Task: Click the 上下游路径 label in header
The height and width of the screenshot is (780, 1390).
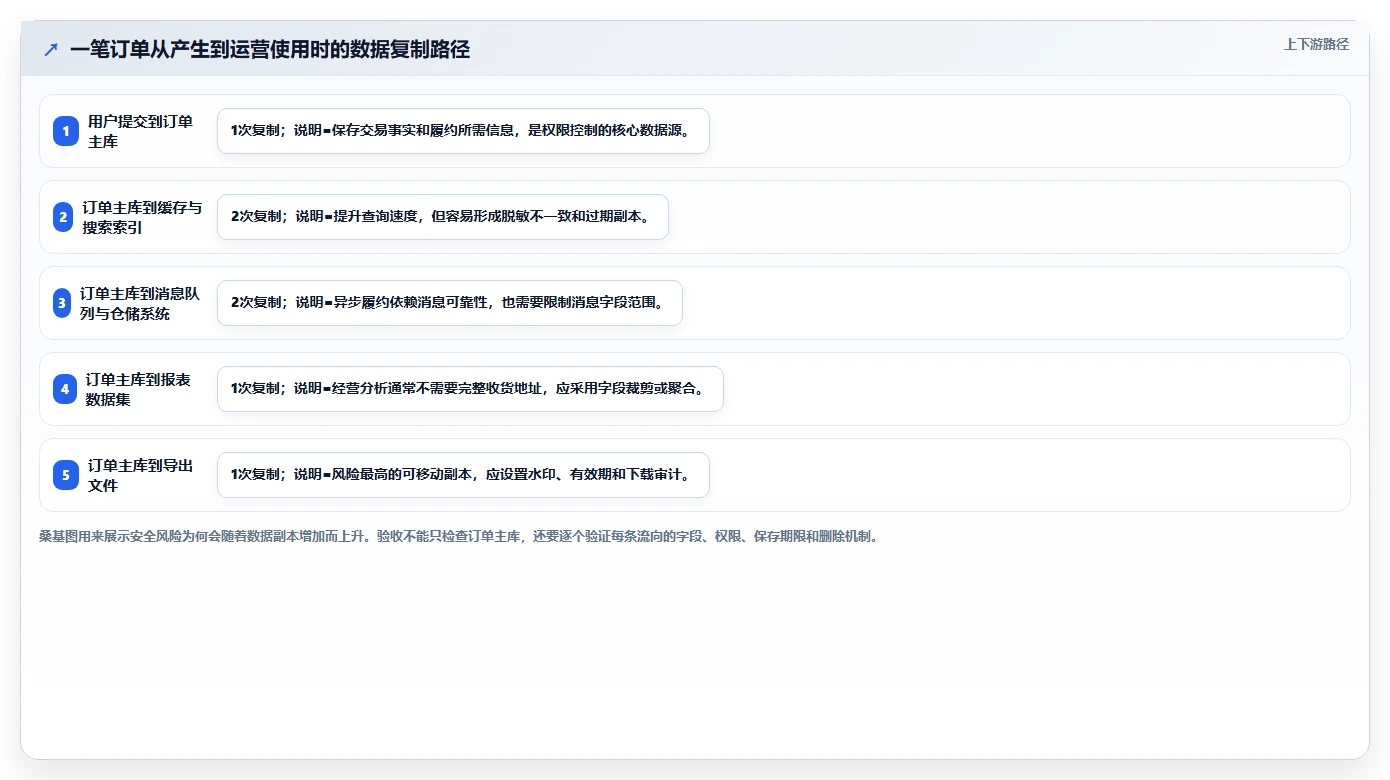Action: (1316, 44)
